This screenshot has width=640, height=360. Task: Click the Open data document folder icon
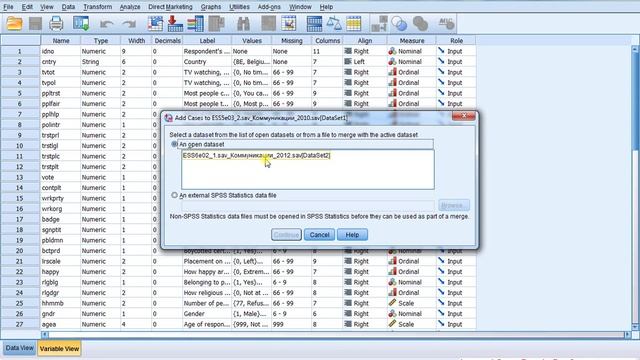pyautogui.click(x=14, y=24)
